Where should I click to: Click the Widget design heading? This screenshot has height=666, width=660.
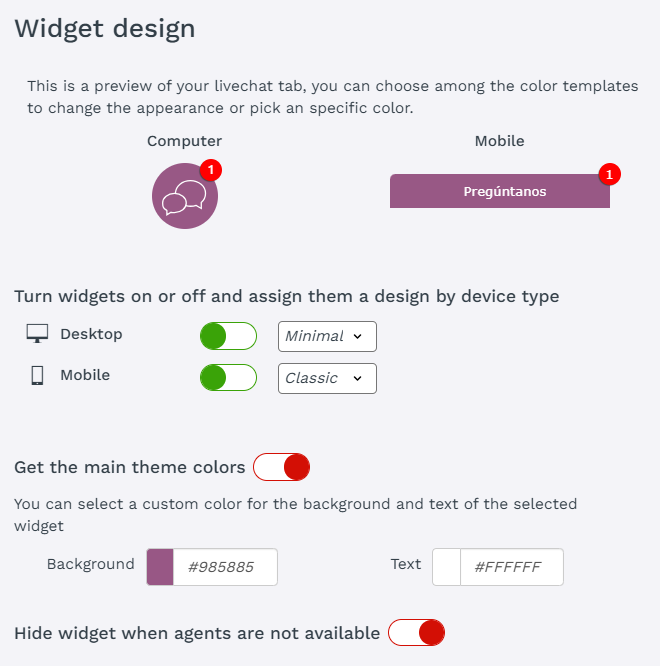click(x=105, y=28)
